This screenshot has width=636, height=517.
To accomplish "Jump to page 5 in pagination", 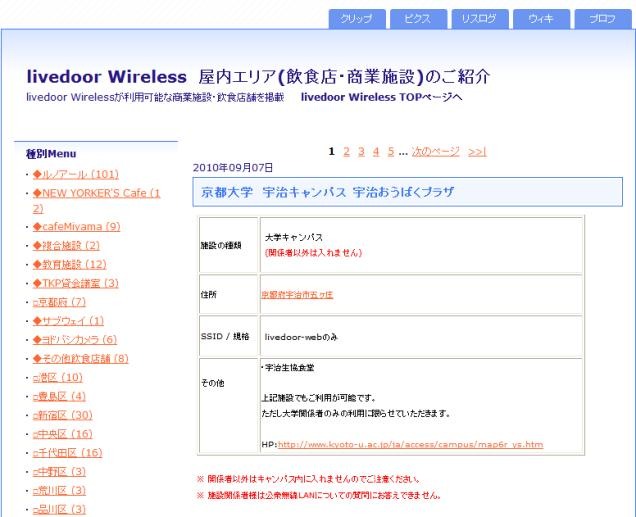I will (390, 151).
